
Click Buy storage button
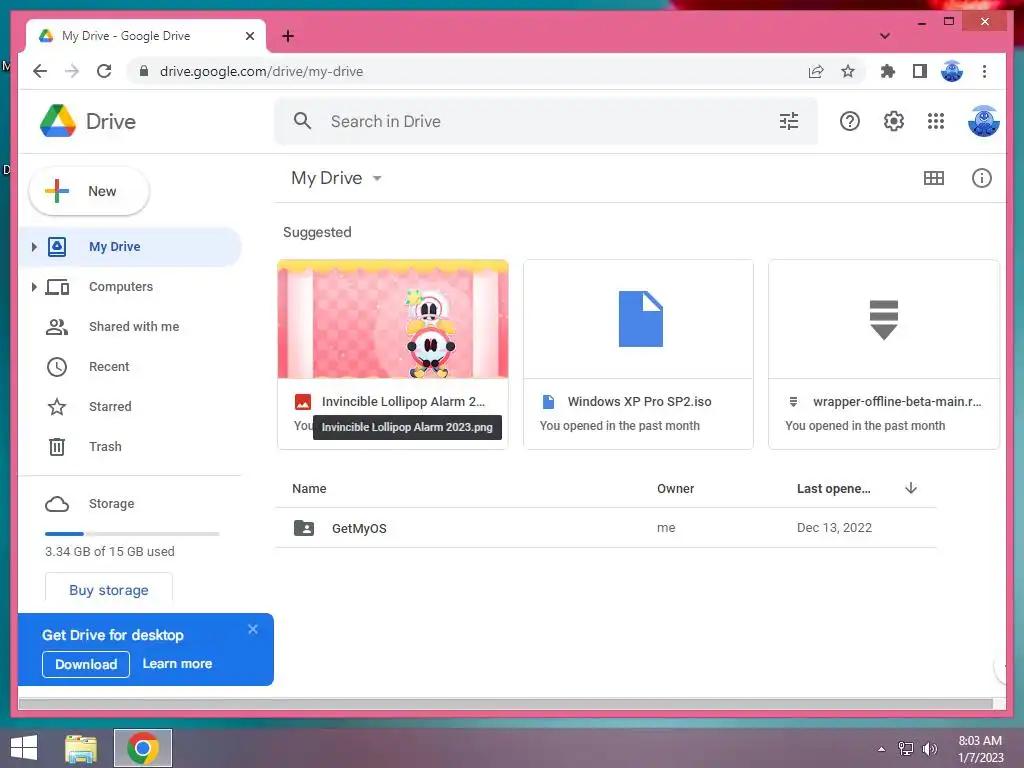pos(108,589)
